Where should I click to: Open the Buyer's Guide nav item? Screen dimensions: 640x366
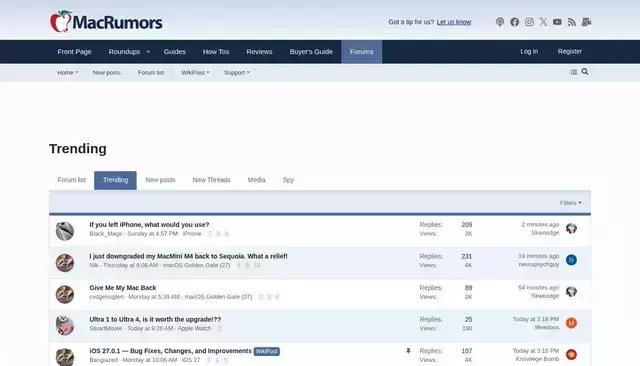tap(311, 52)
